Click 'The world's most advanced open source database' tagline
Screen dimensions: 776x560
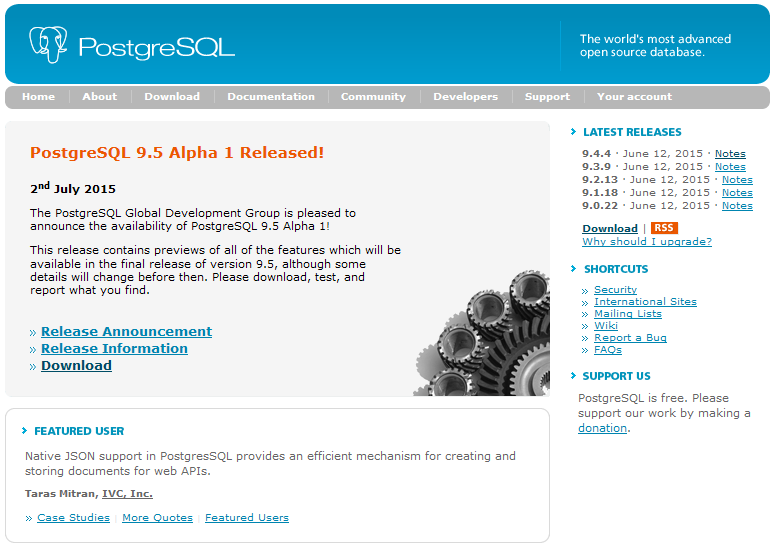[x=655, y=46]
